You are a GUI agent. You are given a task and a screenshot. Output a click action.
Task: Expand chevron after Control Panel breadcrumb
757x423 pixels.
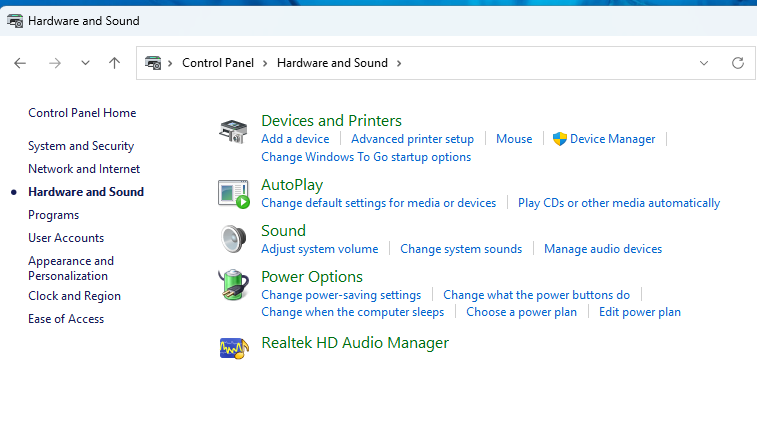point(266,63)
